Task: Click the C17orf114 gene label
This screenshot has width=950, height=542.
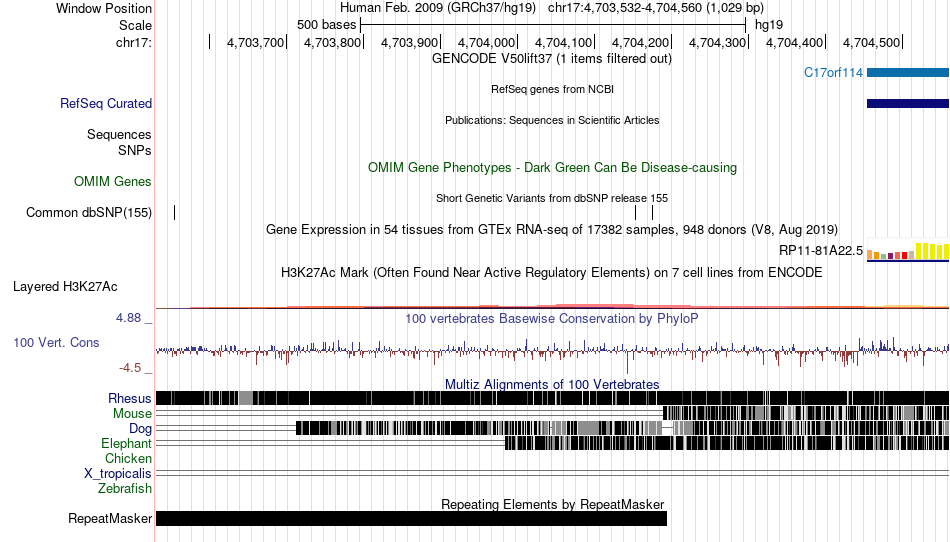Action: [x=833, y=73]
